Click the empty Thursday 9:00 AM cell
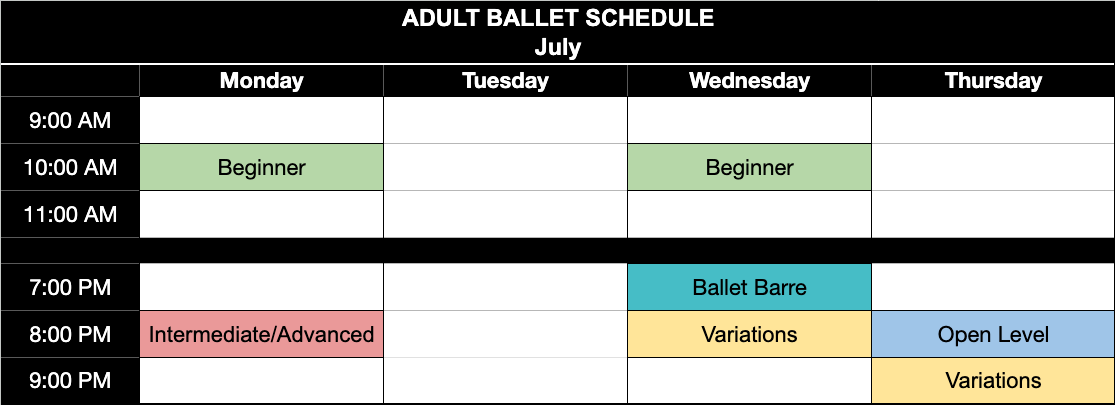1115x405 pixels. pyautogui.click(x=993, y=121)
